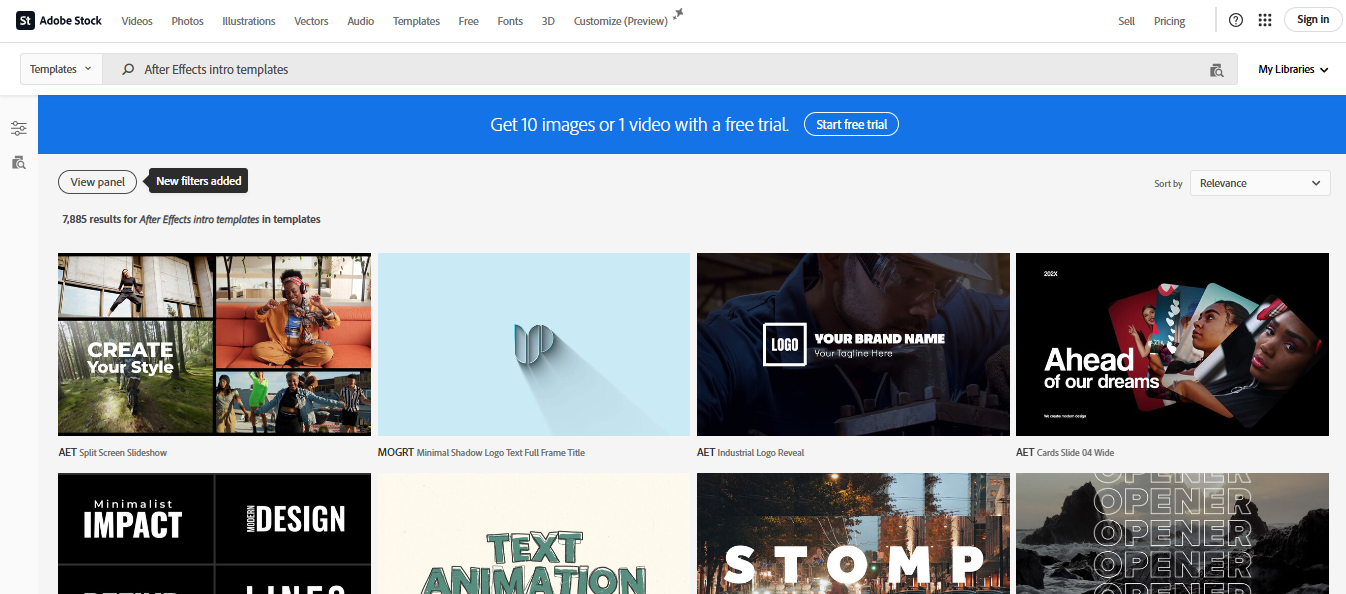1346x594 pixels.
Task: Expand the Templates search category selector
Action: [x=60, y=69]
